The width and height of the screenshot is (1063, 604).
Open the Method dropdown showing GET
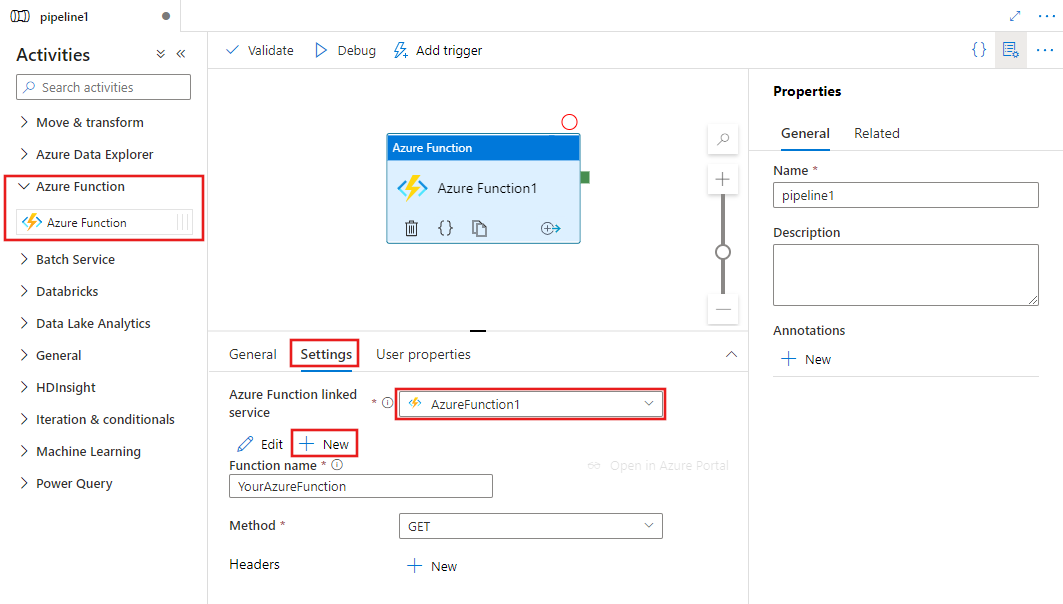click(651, 525)
